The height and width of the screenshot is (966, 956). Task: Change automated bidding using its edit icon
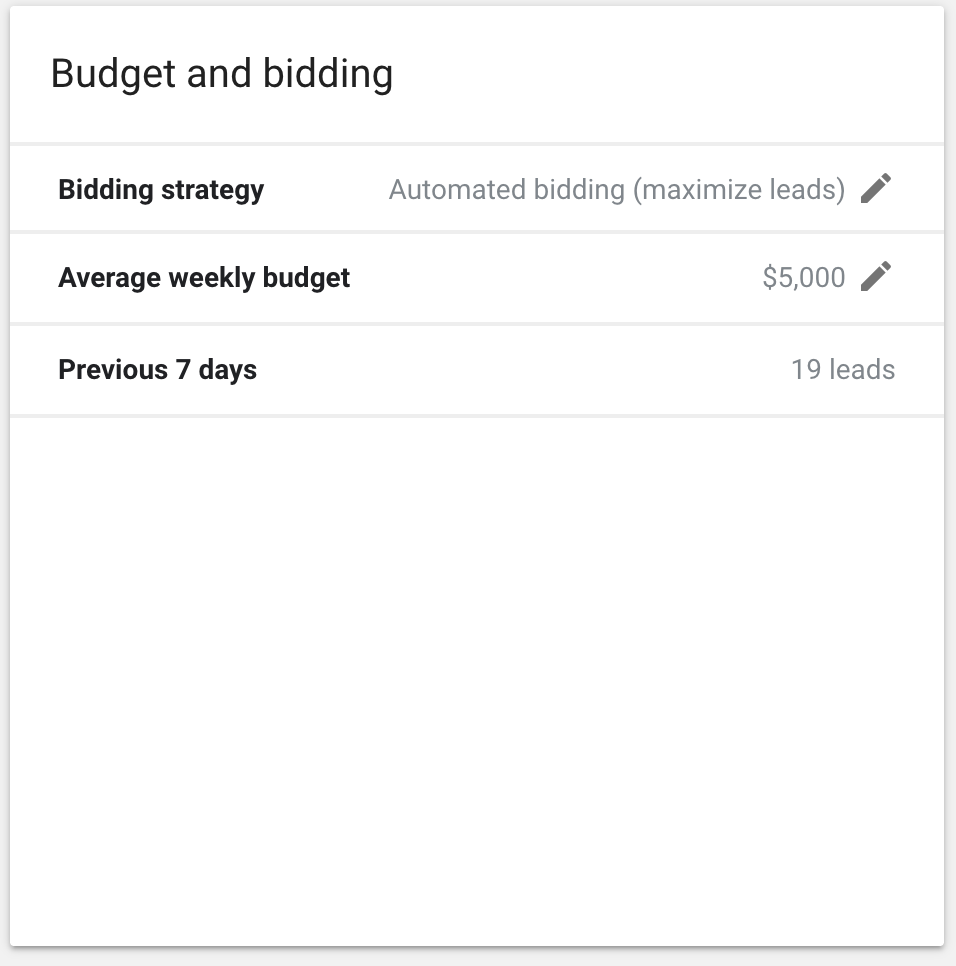[x=875, y=188]
